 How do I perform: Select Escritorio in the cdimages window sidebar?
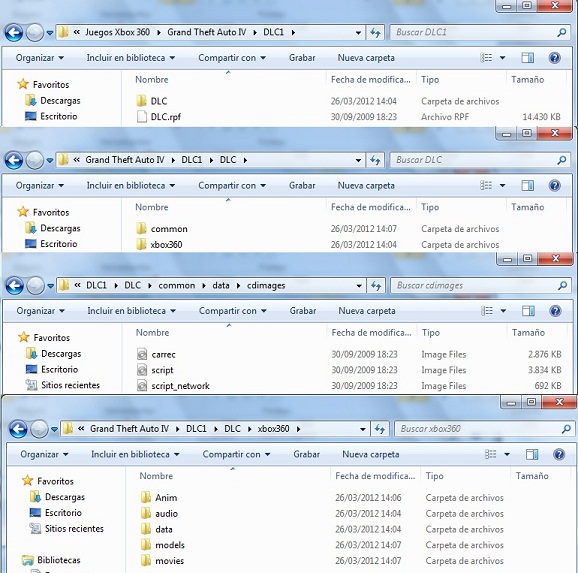[52, 369]
